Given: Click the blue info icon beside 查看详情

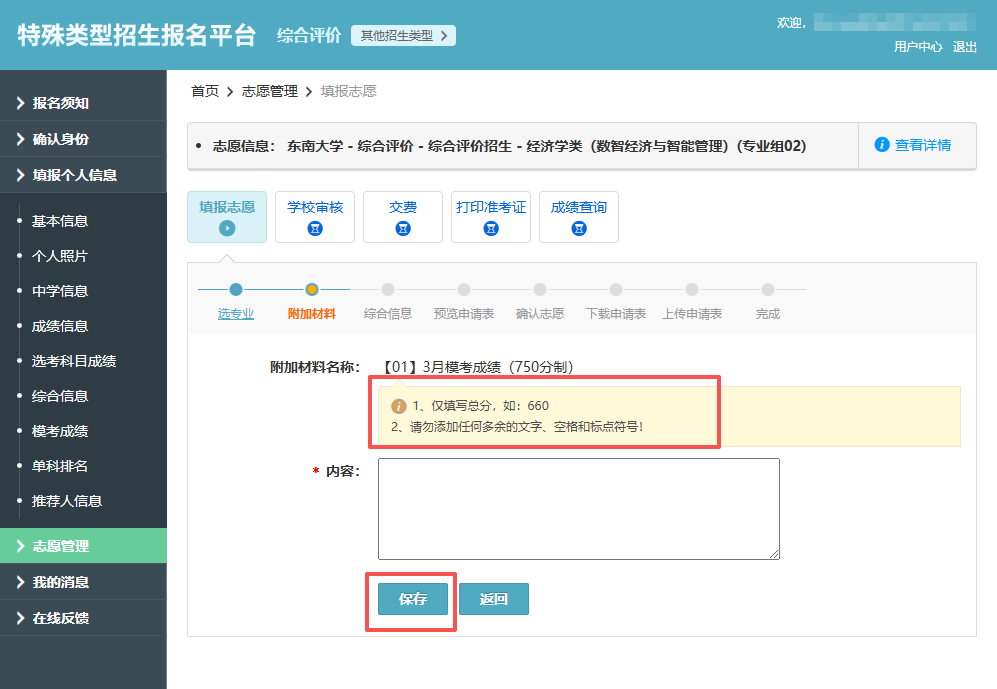Looking at the screenshot, I should pyautogui.click(x=882, y=145).
